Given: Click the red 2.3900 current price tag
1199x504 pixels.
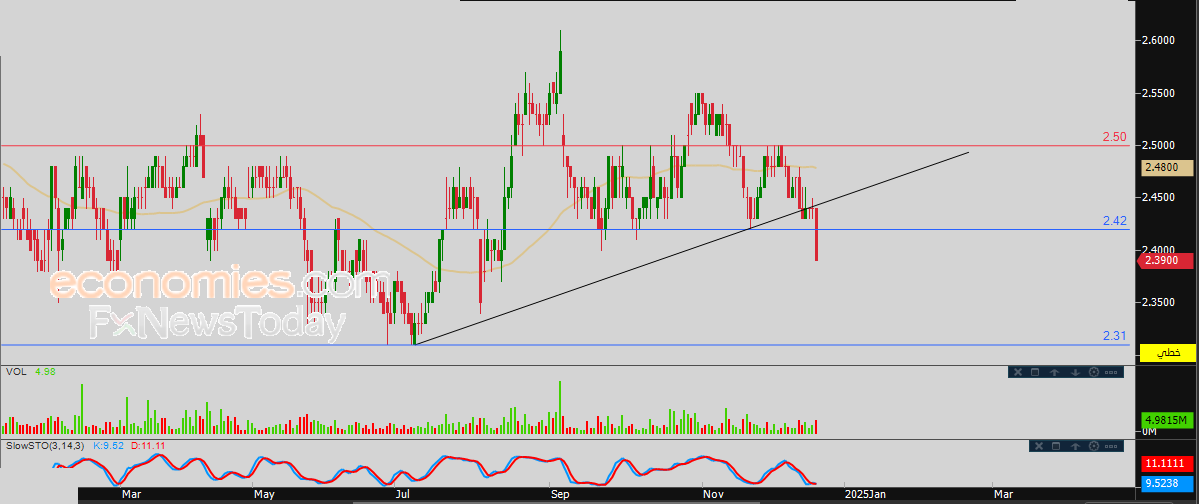Looking at the screenshot, I should pyautogui.click(x=1166, y=261).
